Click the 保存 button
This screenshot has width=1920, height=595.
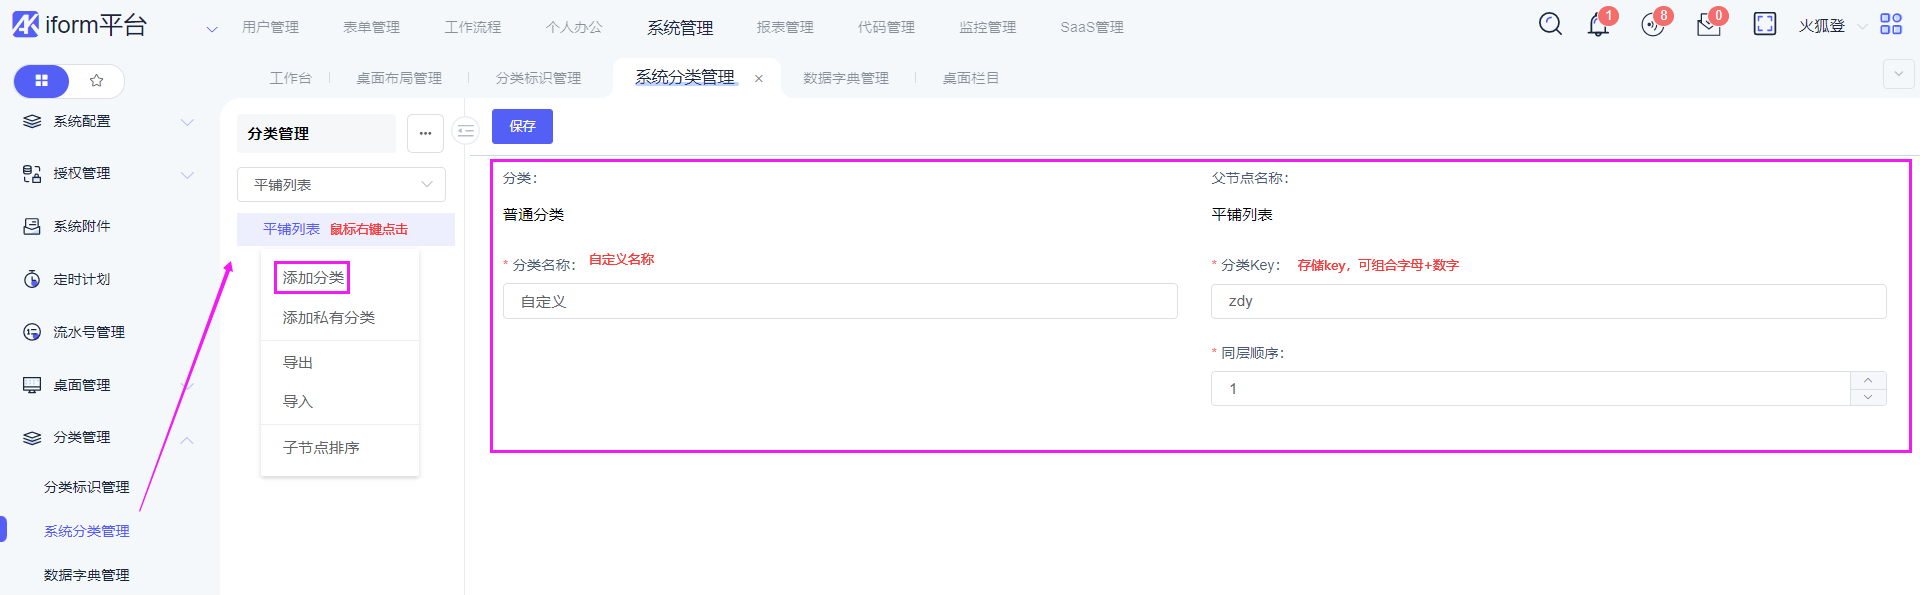coord(522,126)
